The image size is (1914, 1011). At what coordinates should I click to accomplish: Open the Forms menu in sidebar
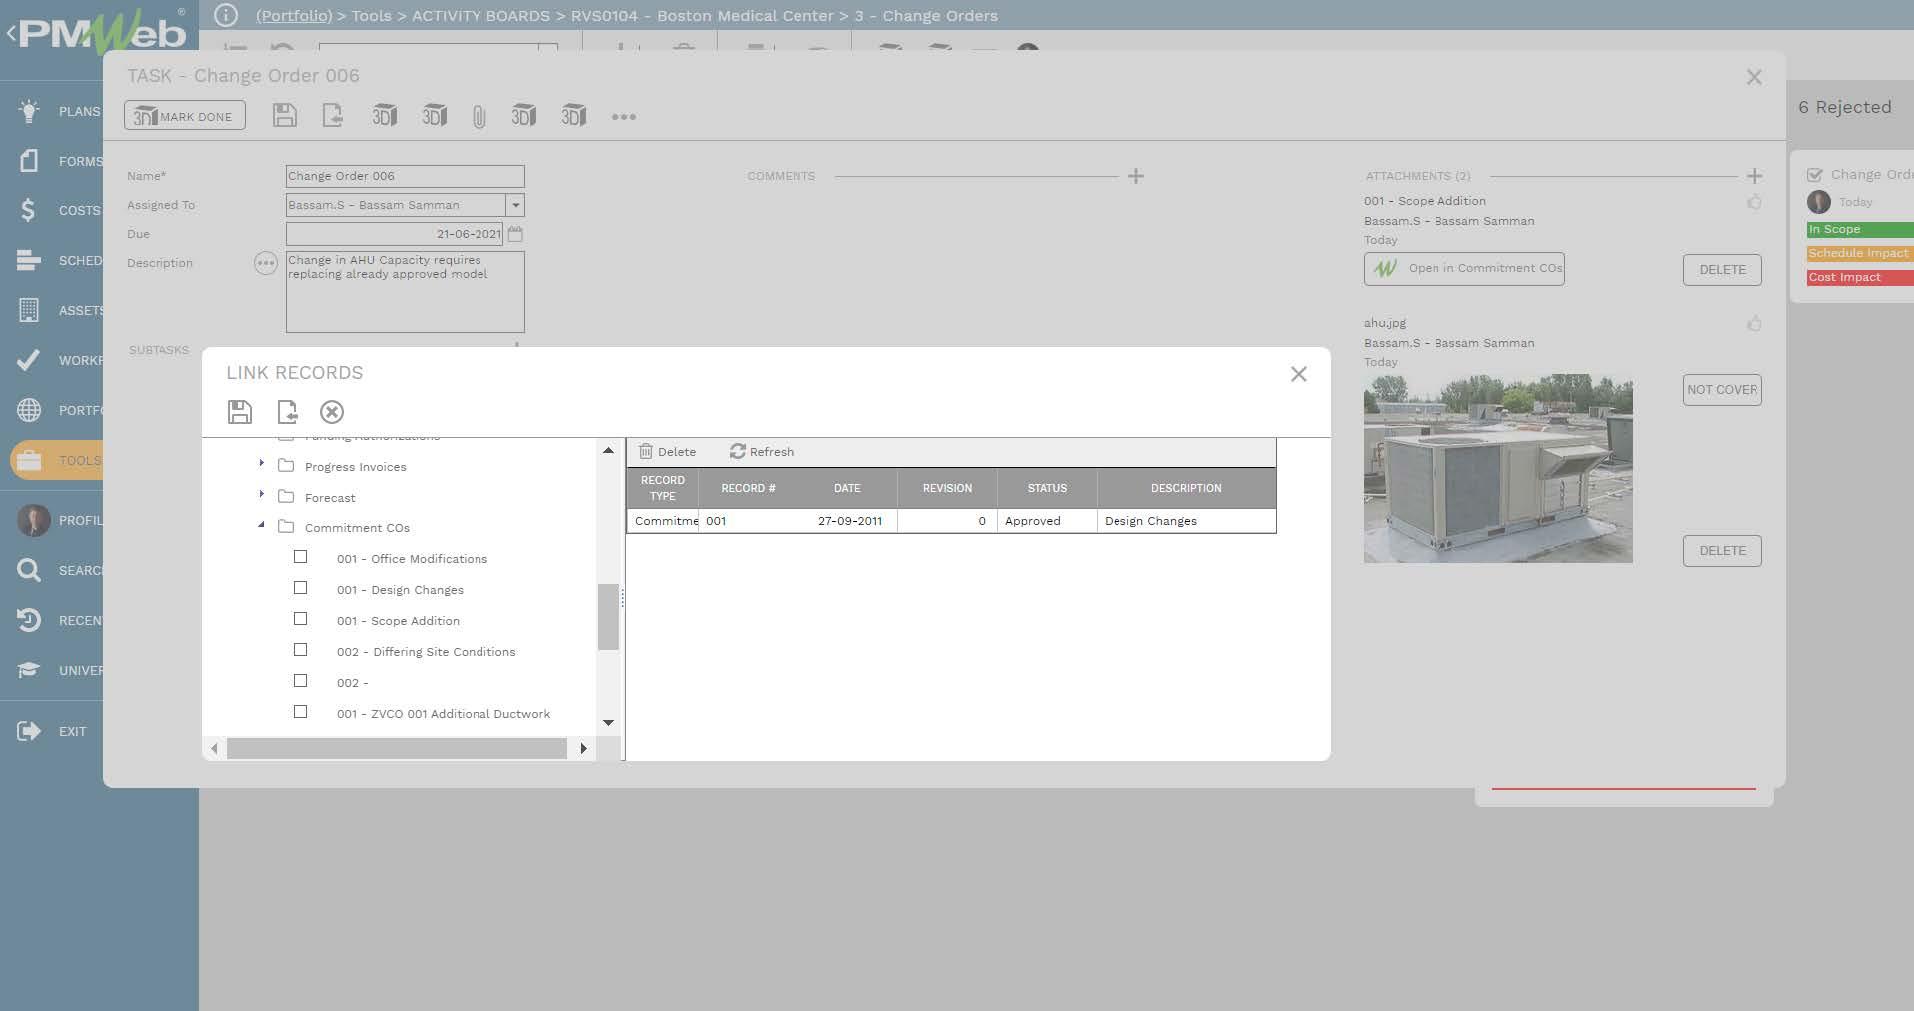60,161
